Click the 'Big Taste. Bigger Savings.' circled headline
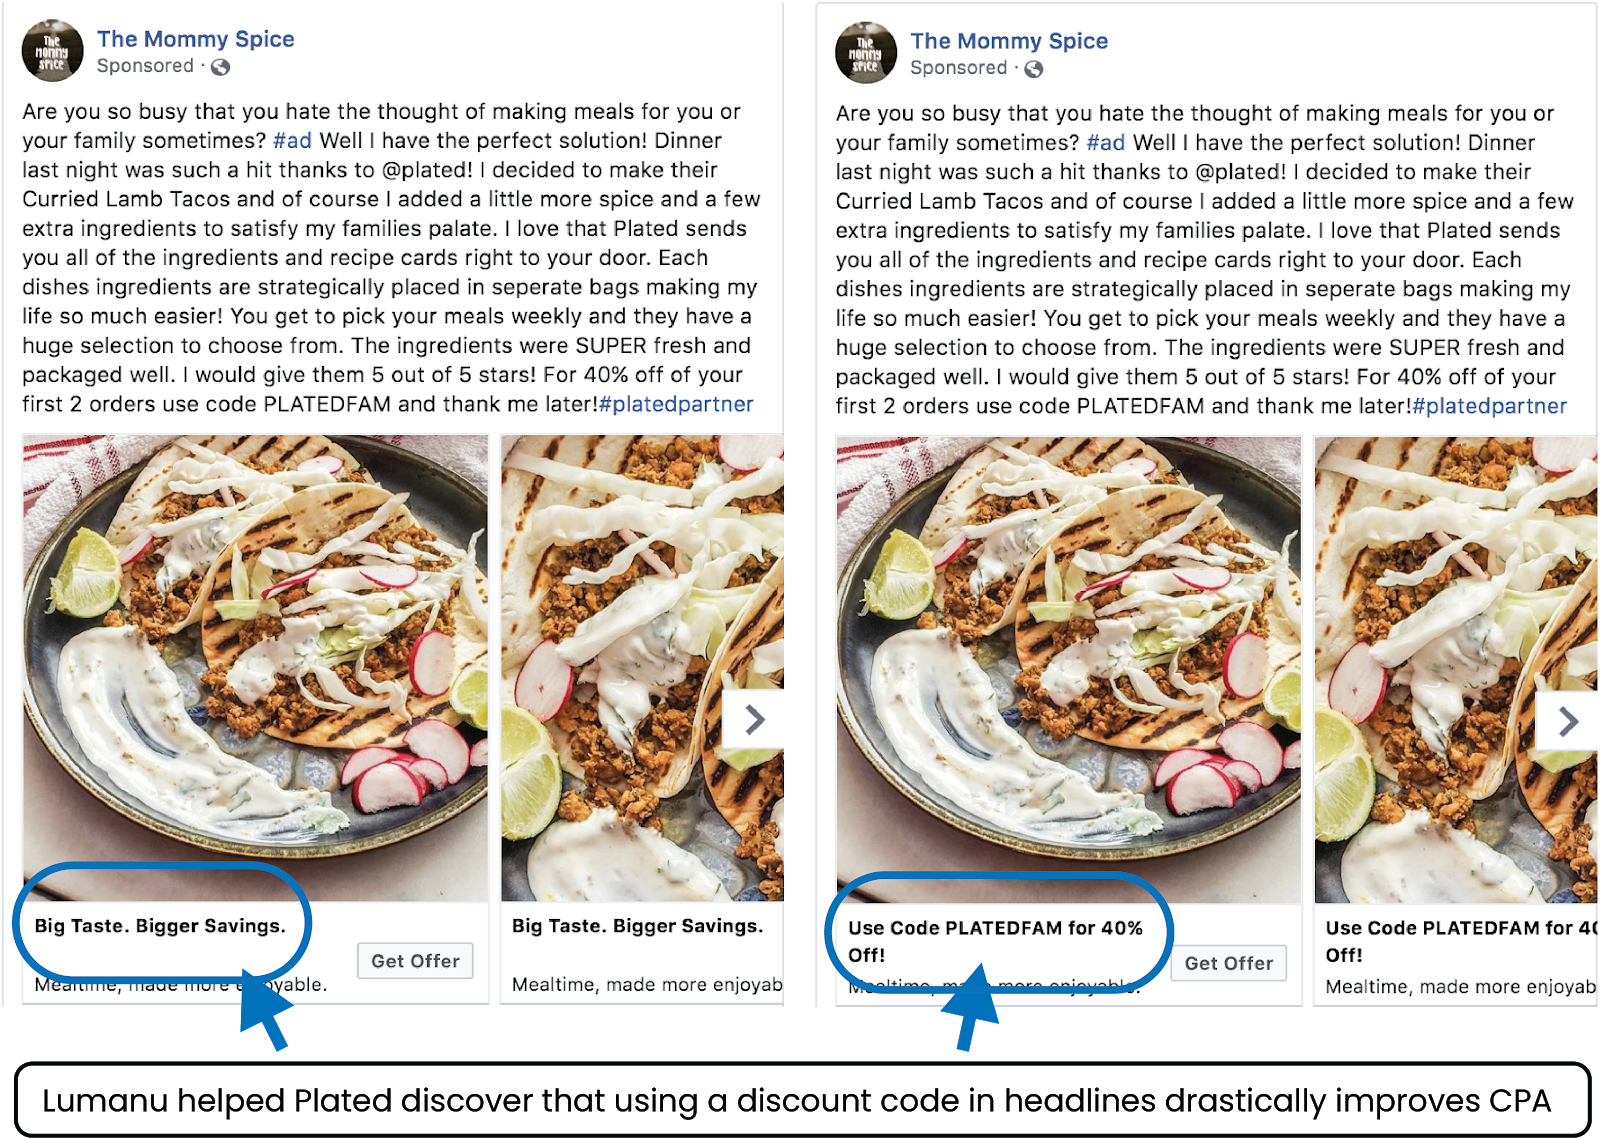 pyautogui.click(x=160, y=926)
